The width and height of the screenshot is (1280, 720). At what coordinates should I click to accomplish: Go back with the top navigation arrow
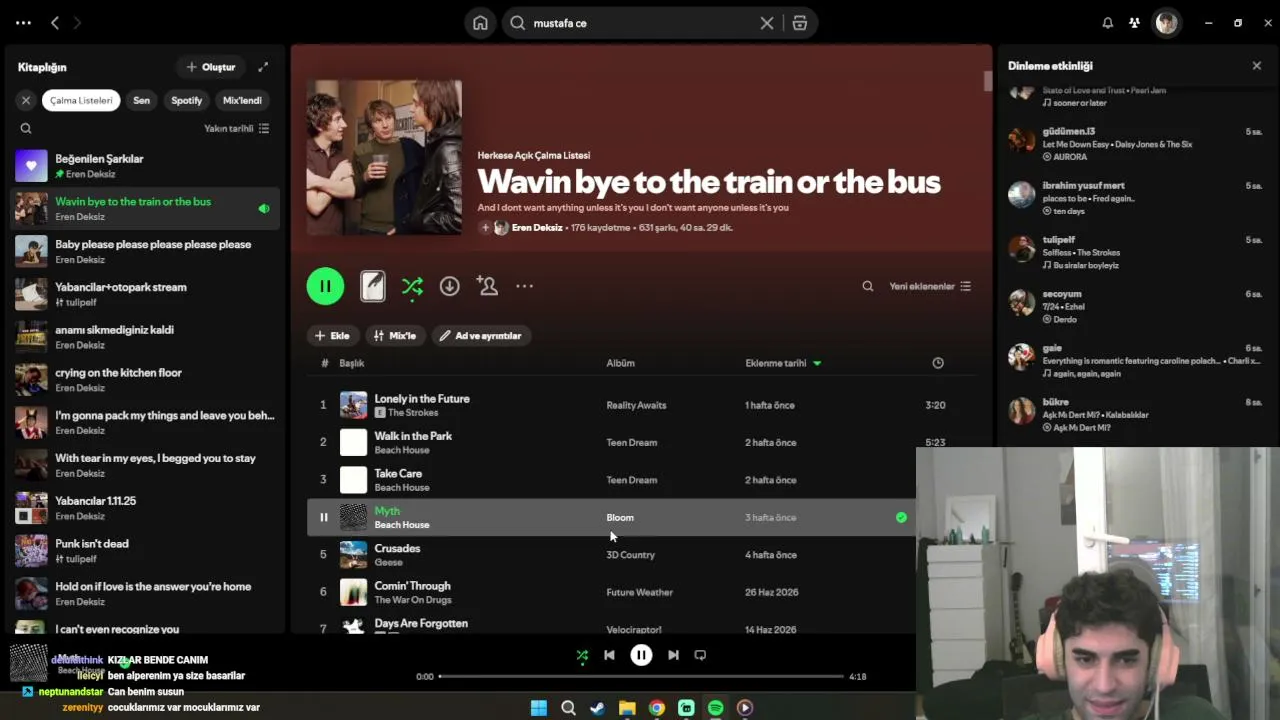(x=55, y=23)
